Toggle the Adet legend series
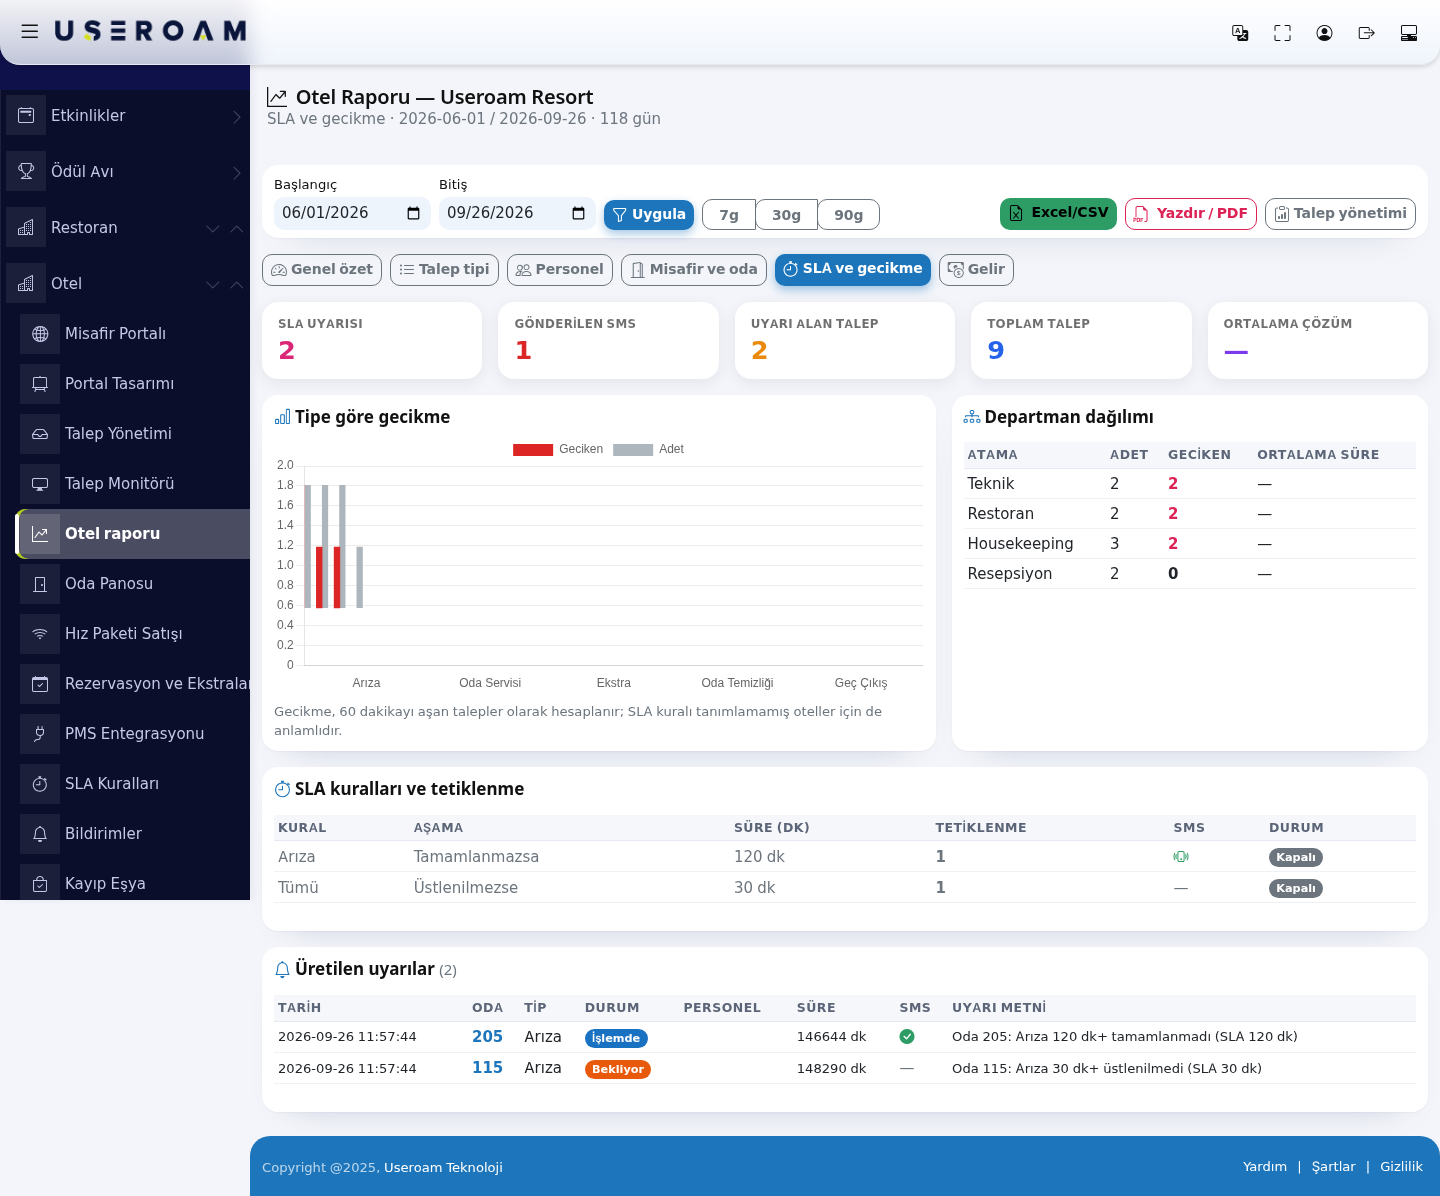The width and height of the screenshot is (1440, 1196). pos(649,449)
